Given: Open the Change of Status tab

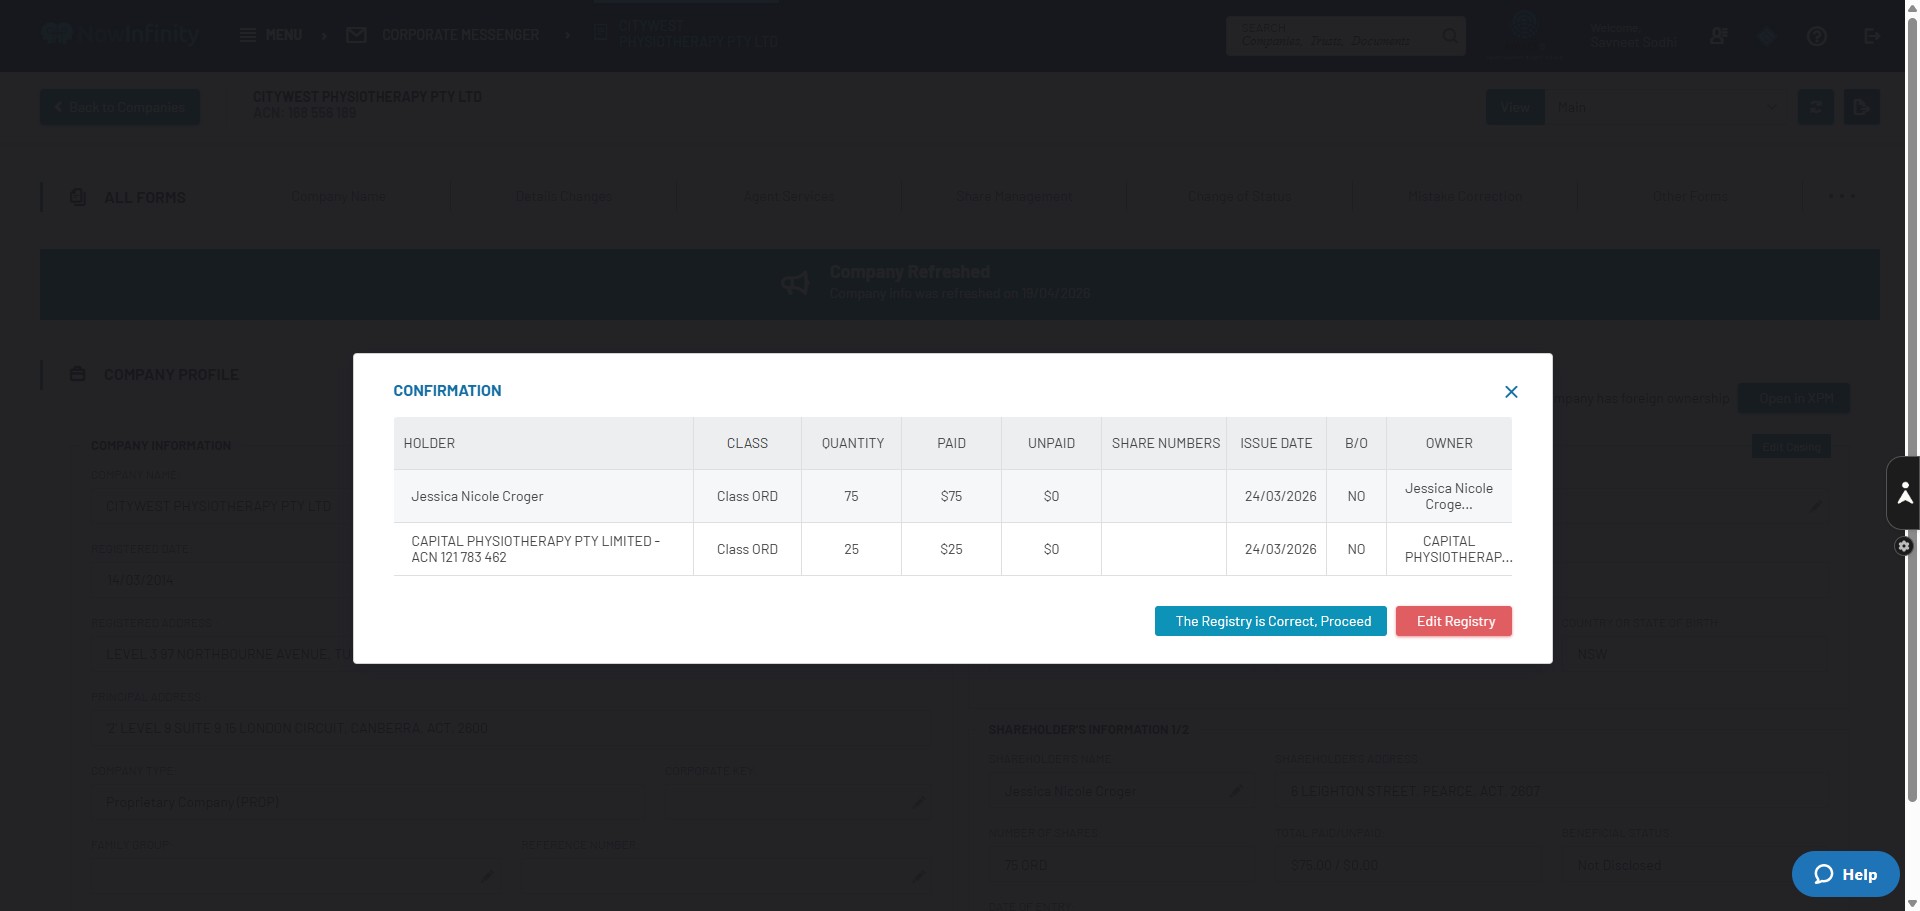Looking at the screenshot, I should click(x=1239, y=196).
